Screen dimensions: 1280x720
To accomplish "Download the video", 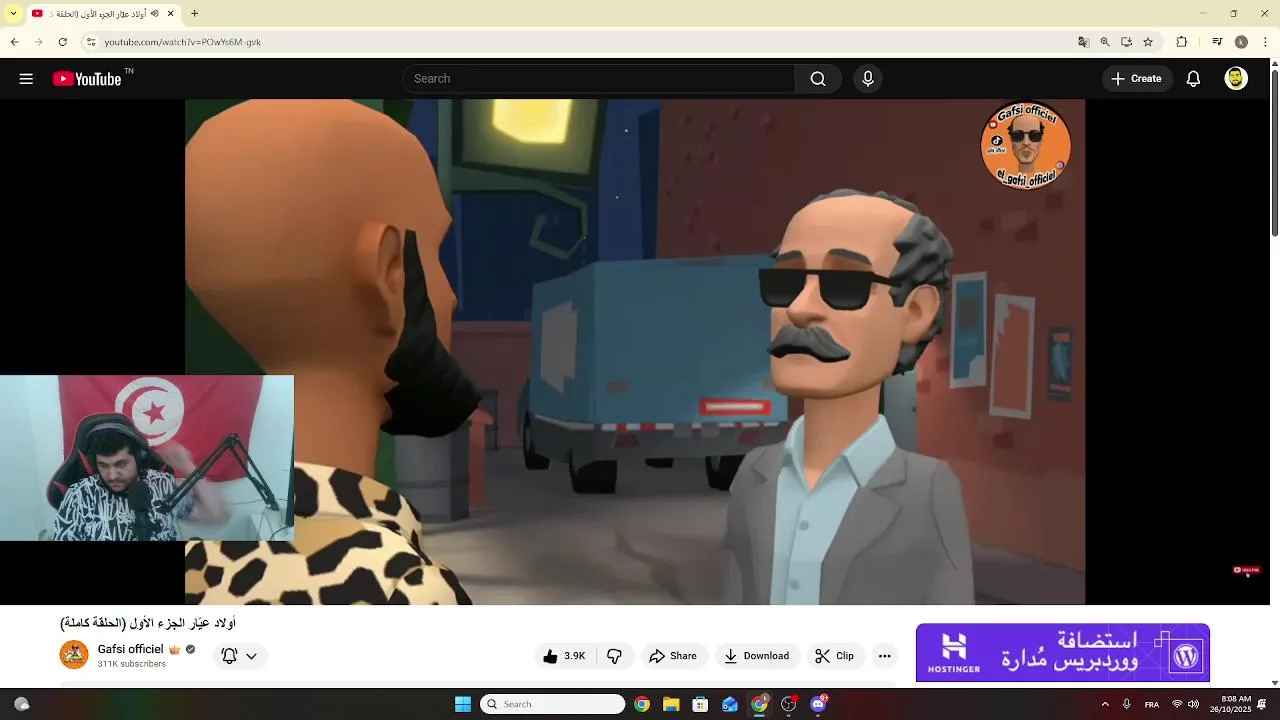I will coord(757,656).
